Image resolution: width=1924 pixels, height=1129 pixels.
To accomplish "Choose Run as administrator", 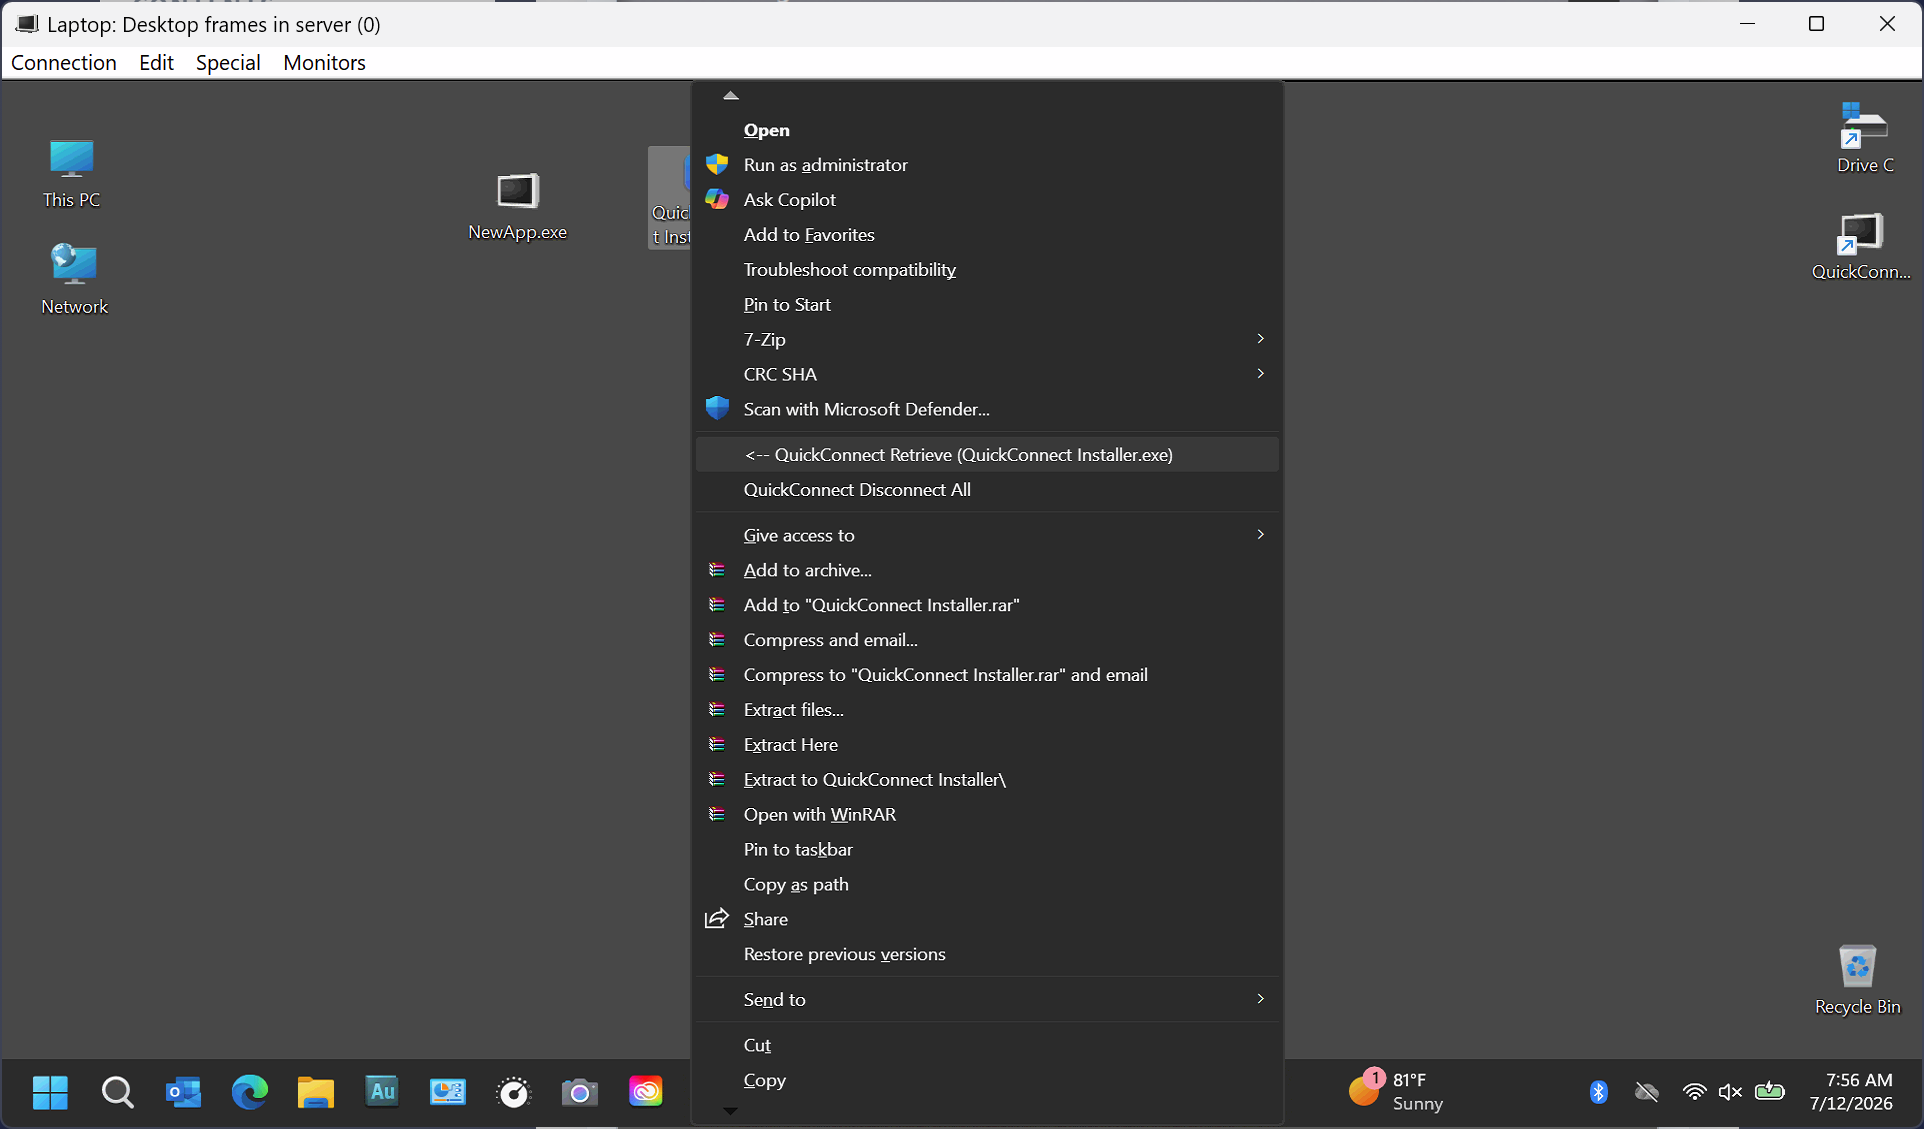I will pos(987,165).
